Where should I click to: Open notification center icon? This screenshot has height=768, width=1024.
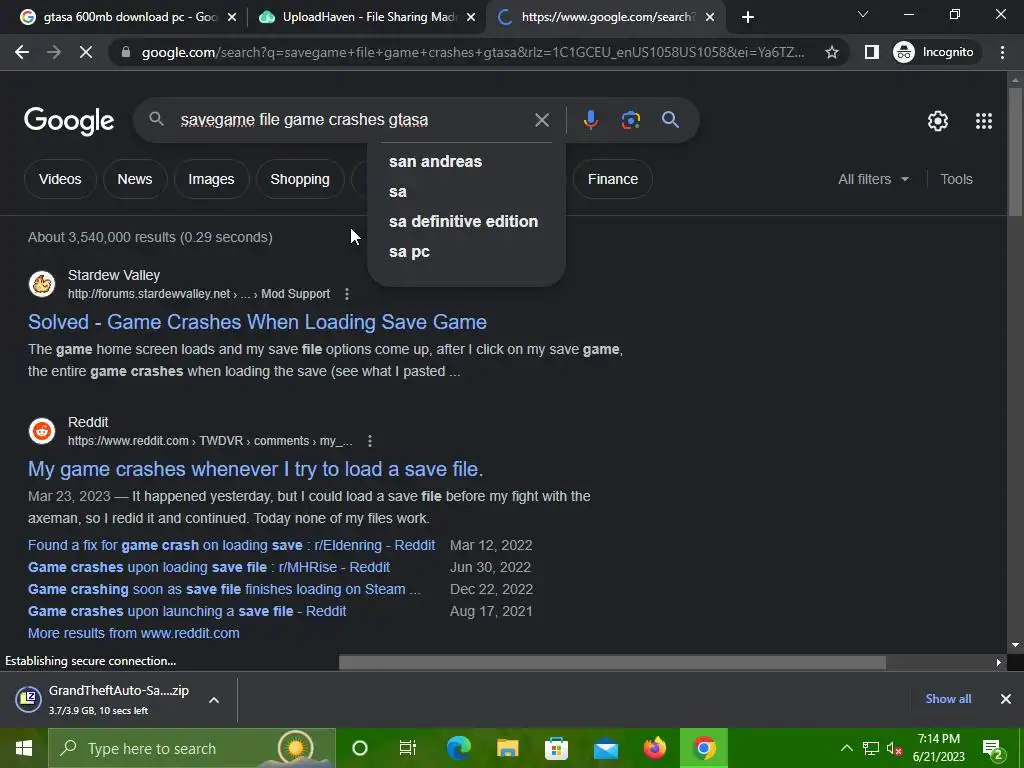(x=992, y=749)
